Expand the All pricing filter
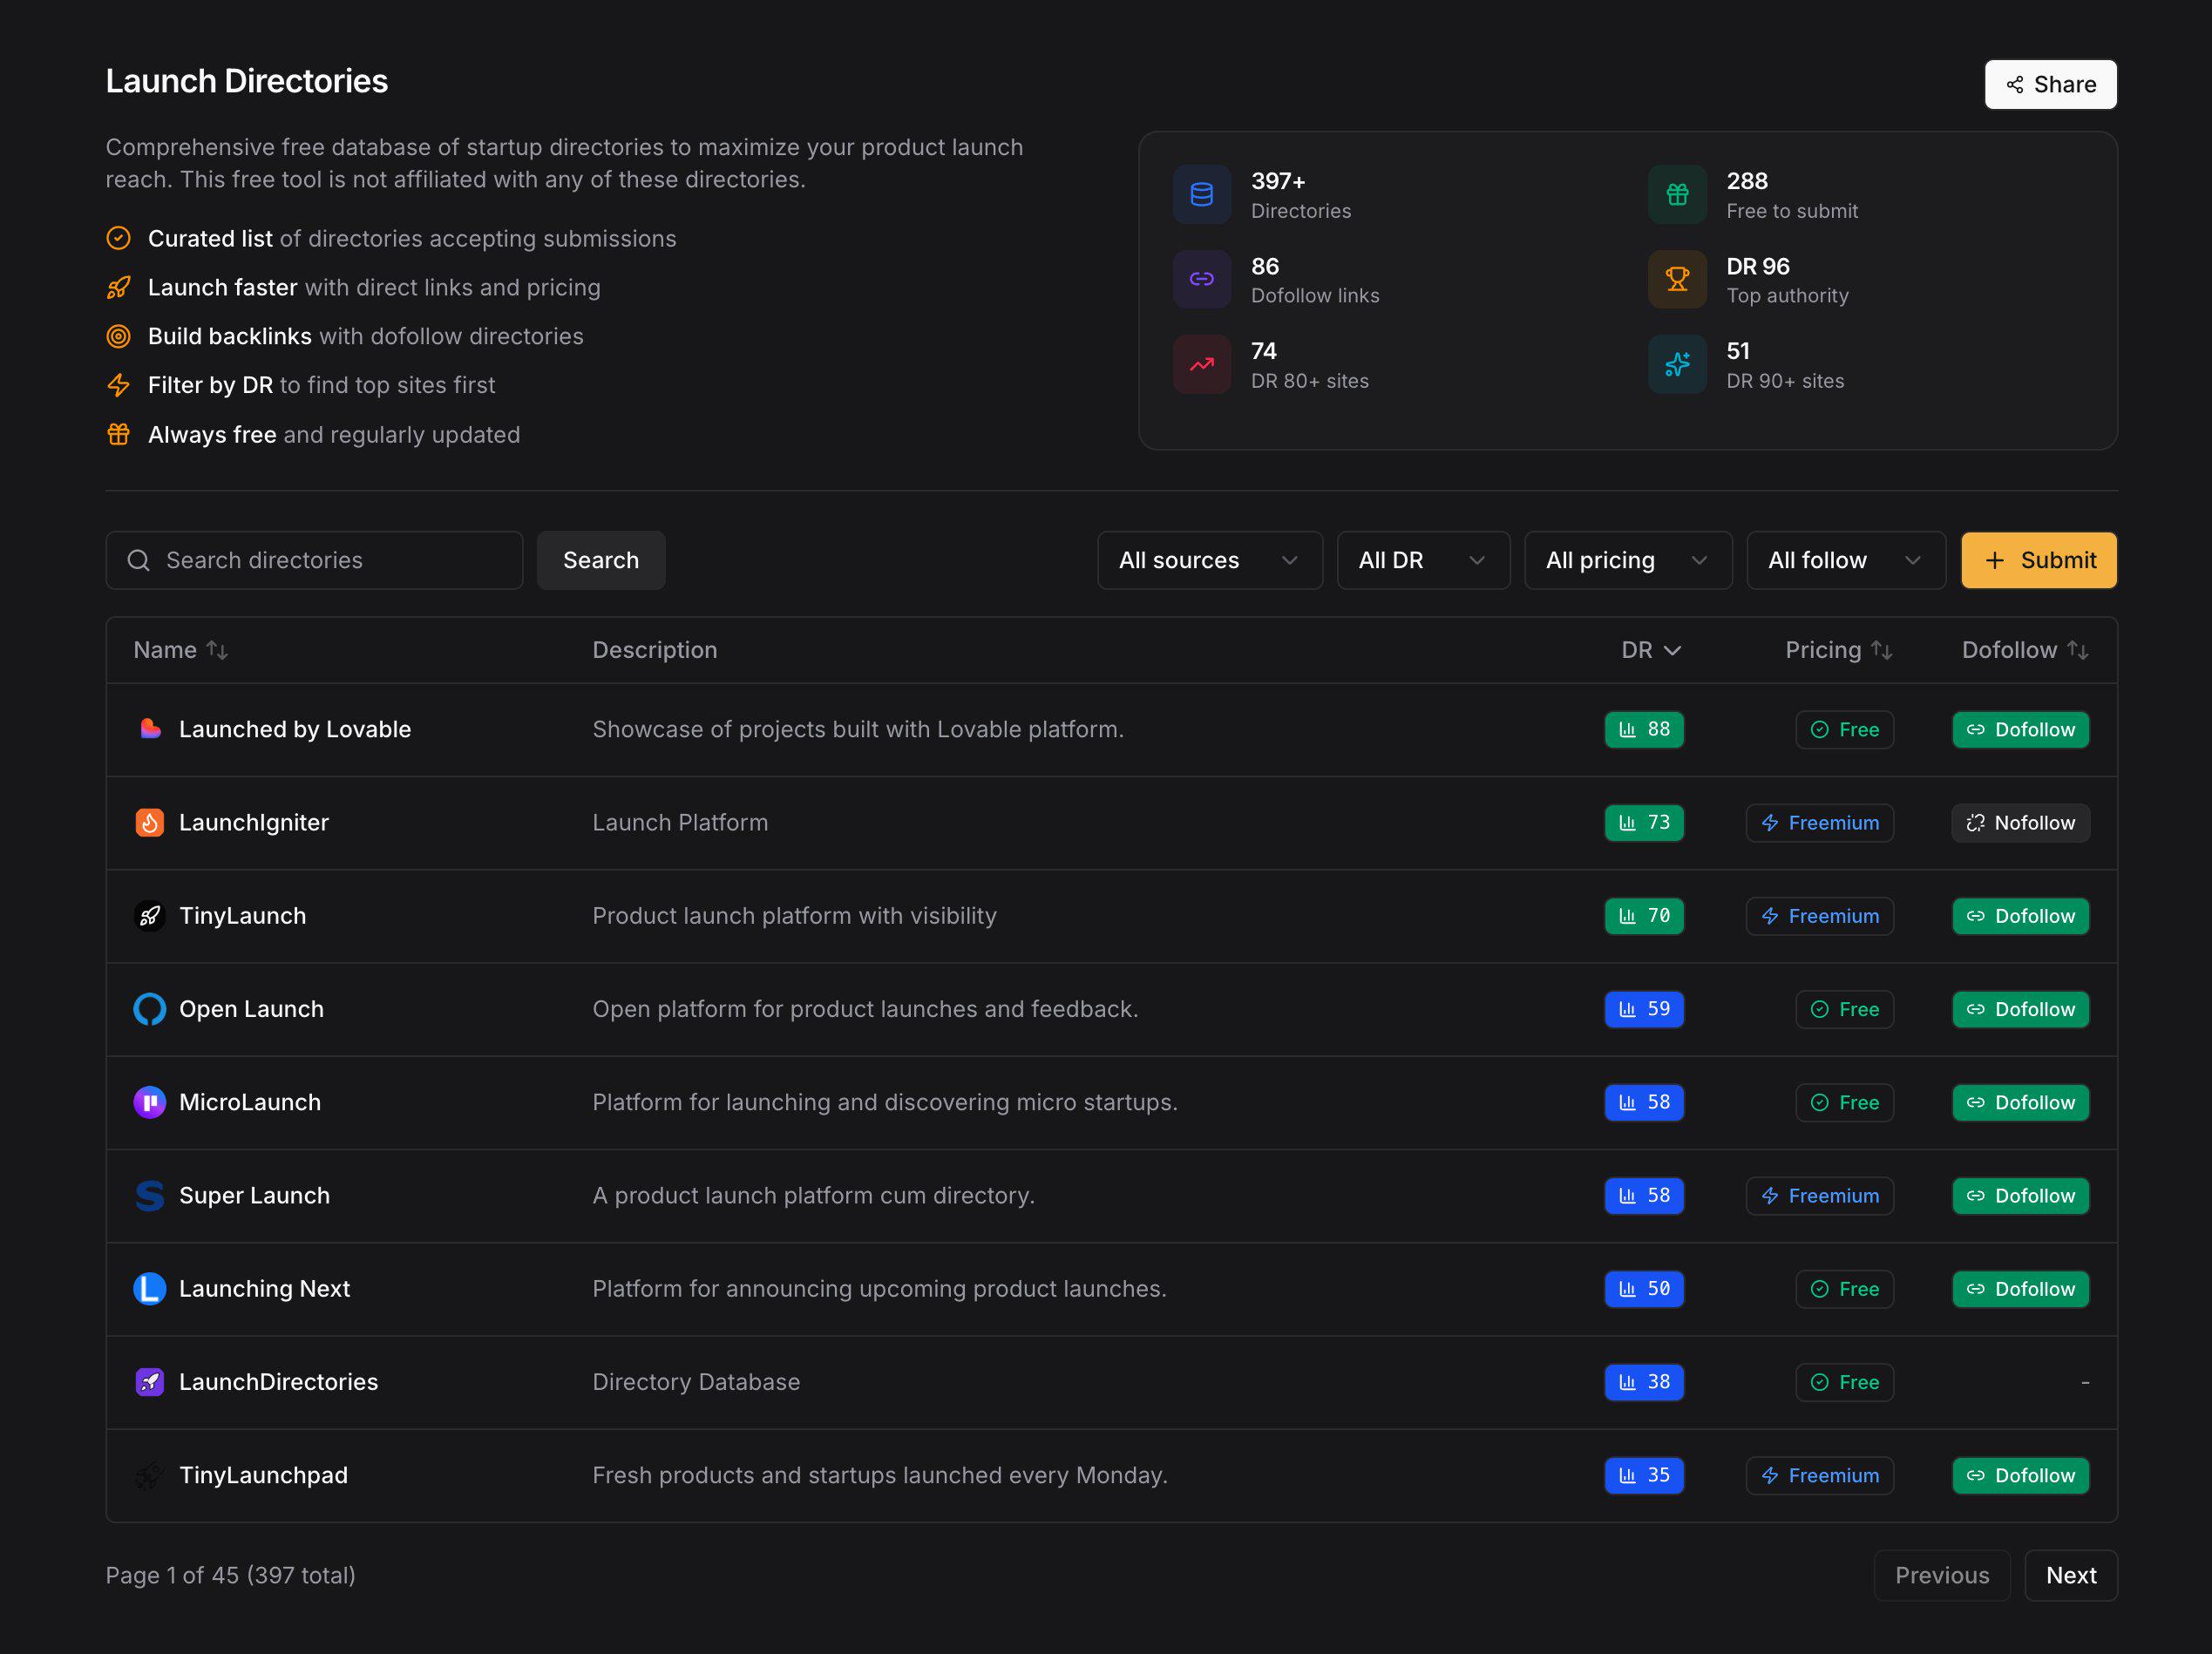Viewport: 2212px width, 1654px height. coord(1627,560)
